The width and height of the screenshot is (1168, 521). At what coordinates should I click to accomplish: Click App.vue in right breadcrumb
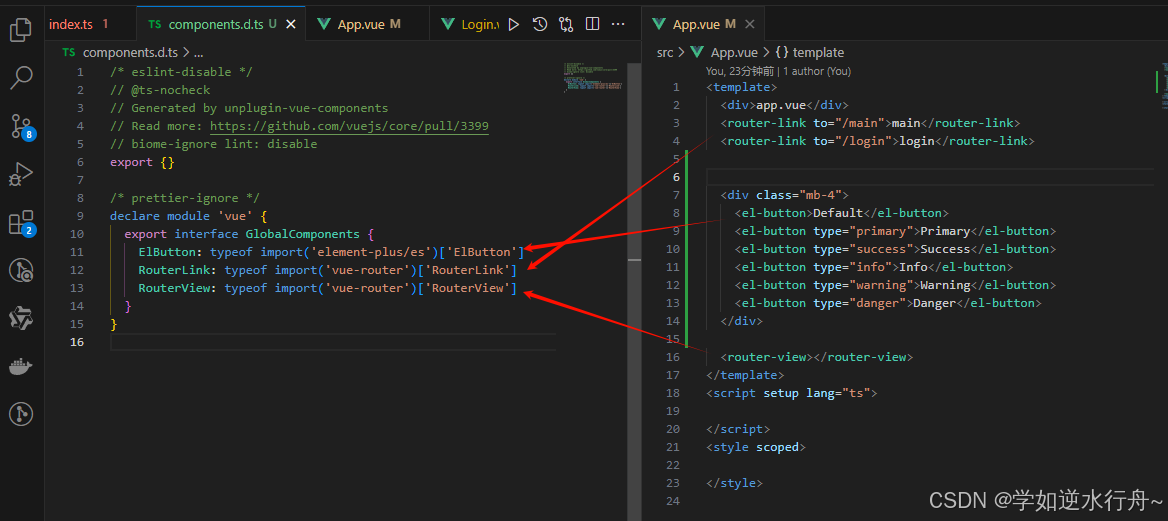734,53
